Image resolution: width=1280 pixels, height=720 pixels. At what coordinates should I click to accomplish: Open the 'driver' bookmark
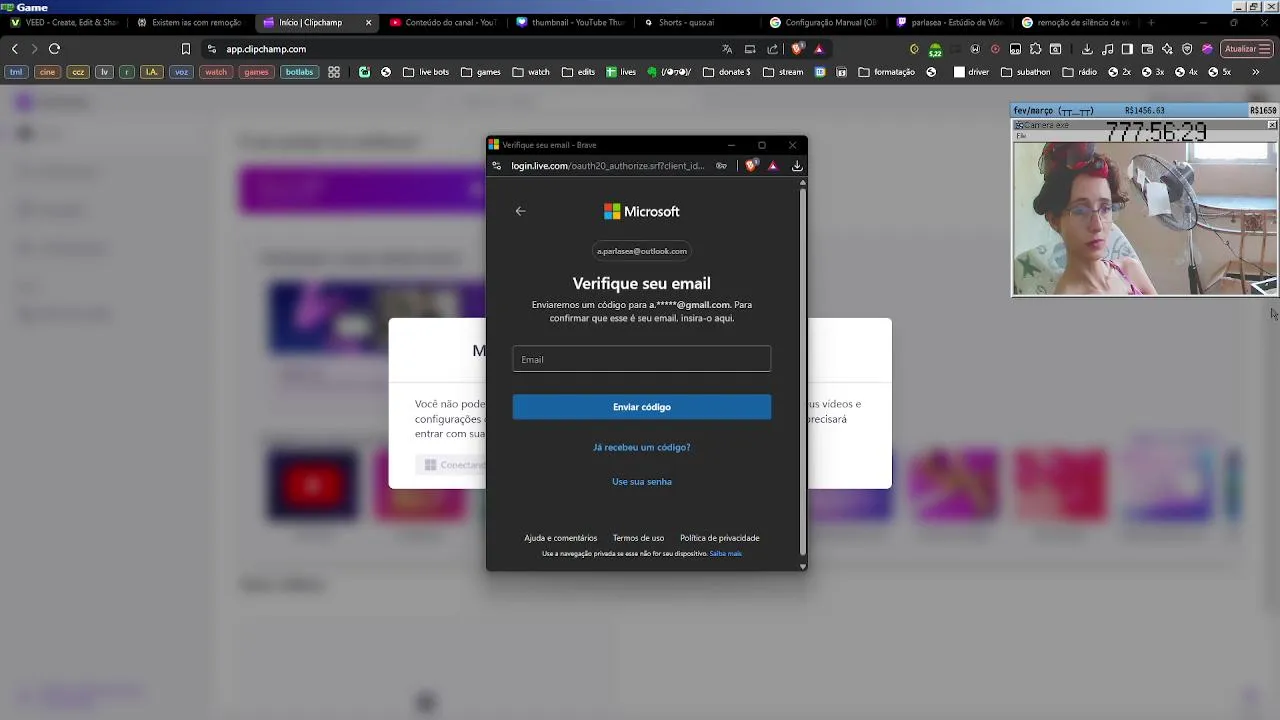pos(971,72)
